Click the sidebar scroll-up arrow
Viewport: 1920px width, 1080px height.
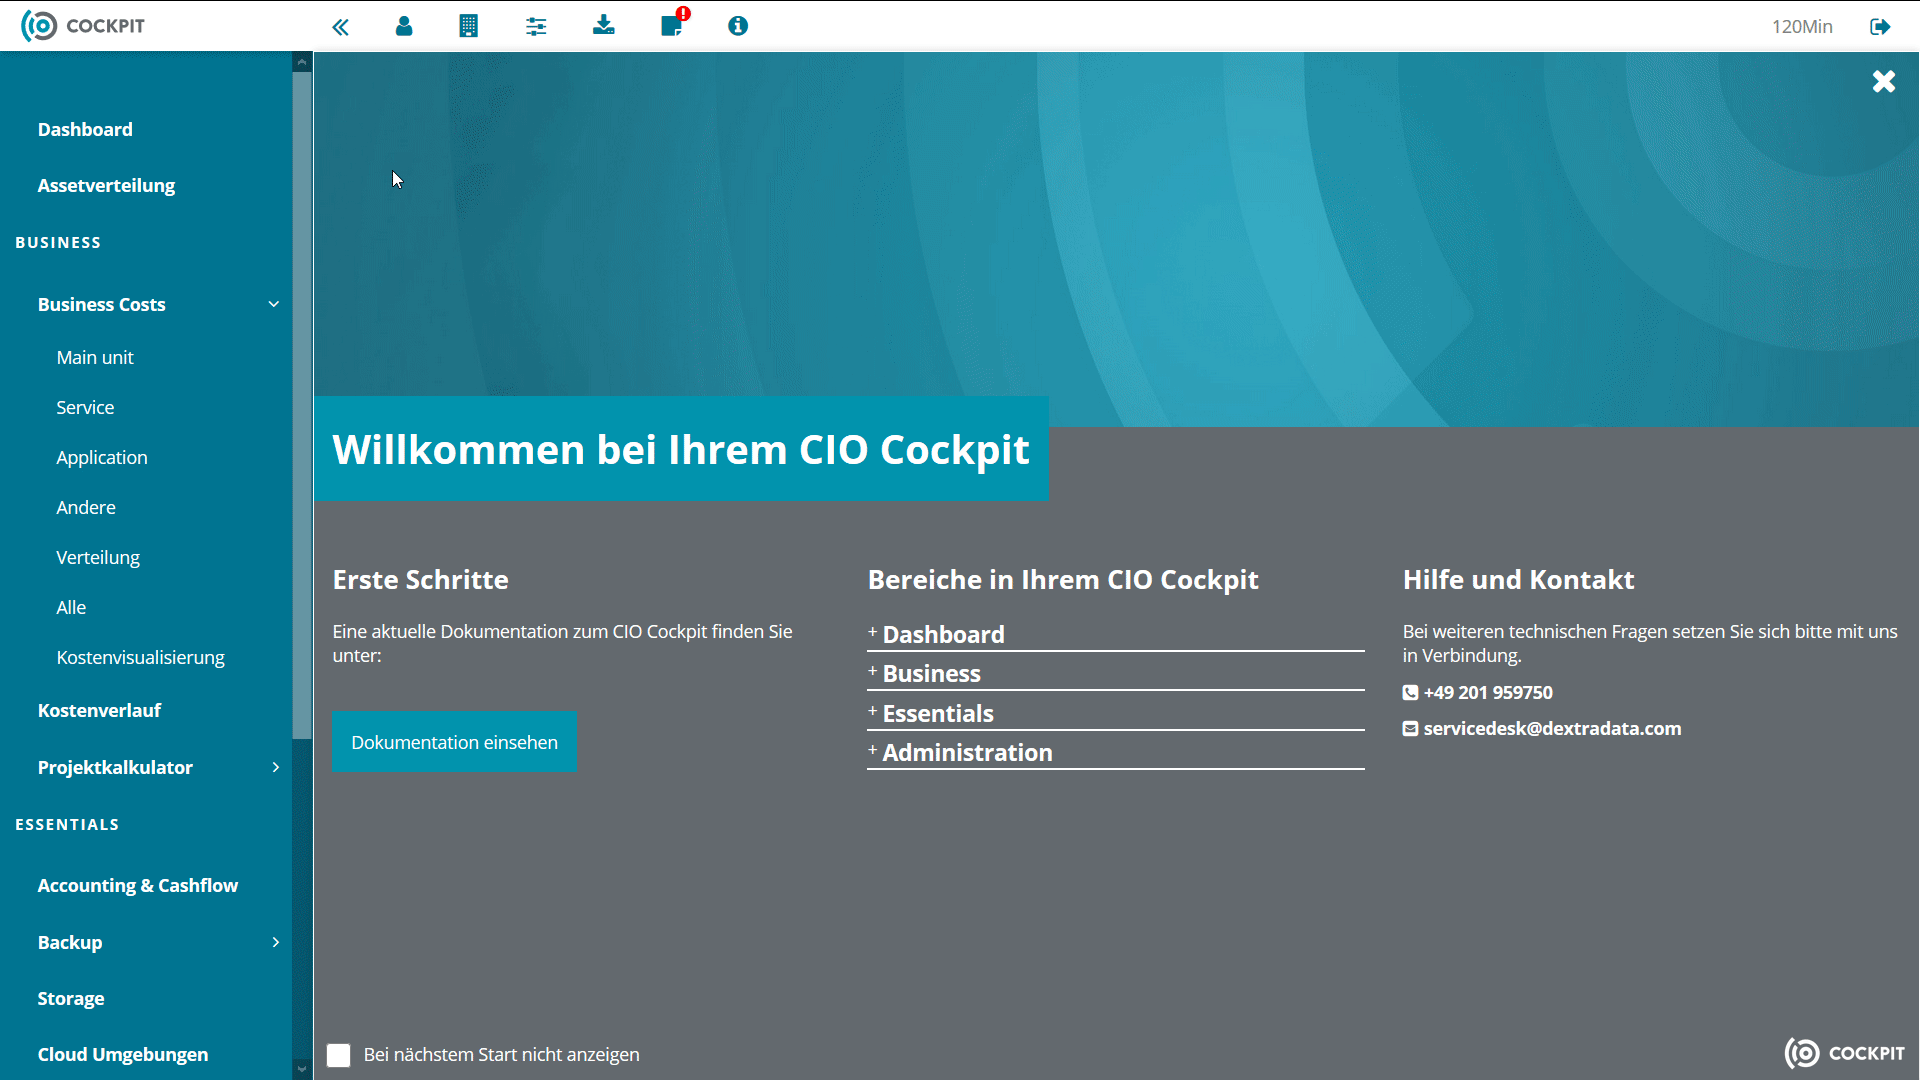pyautogui.click(x=302, y=62)
